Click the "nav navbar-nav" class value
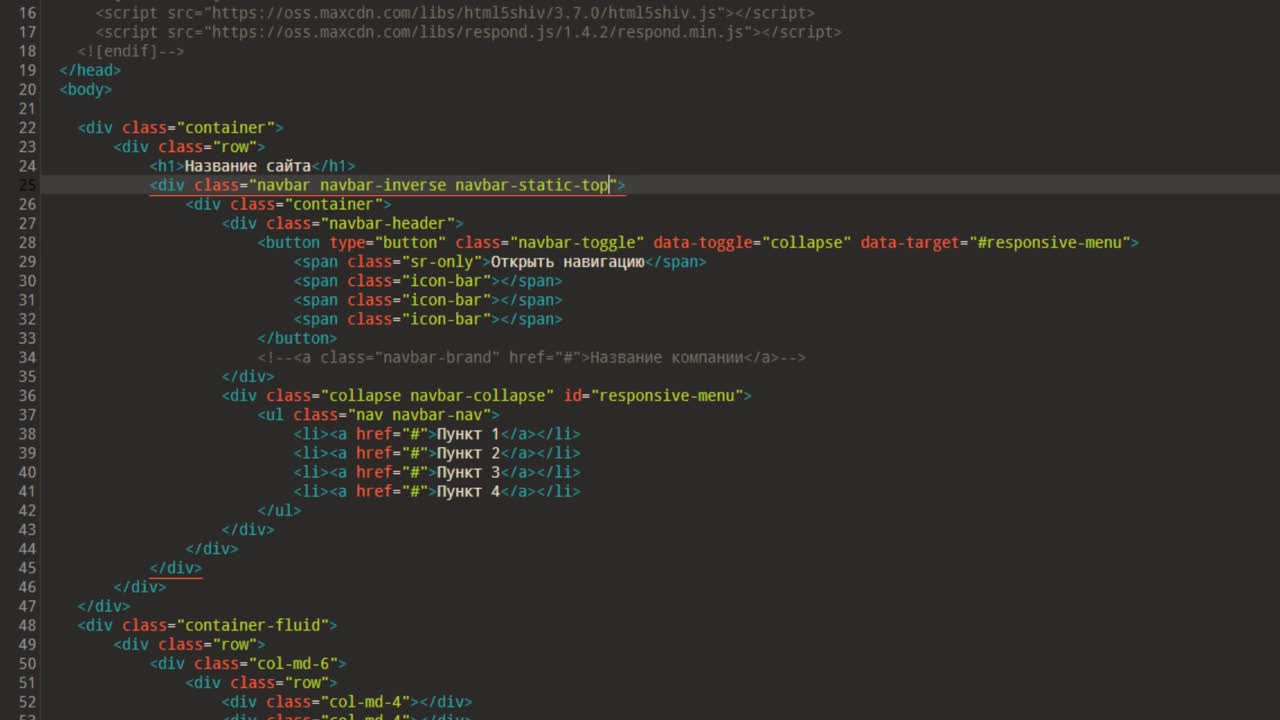 419,414
